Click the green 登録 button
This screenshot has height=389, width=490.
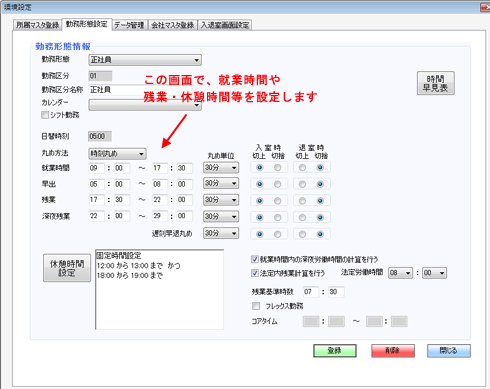pos(335,351)
